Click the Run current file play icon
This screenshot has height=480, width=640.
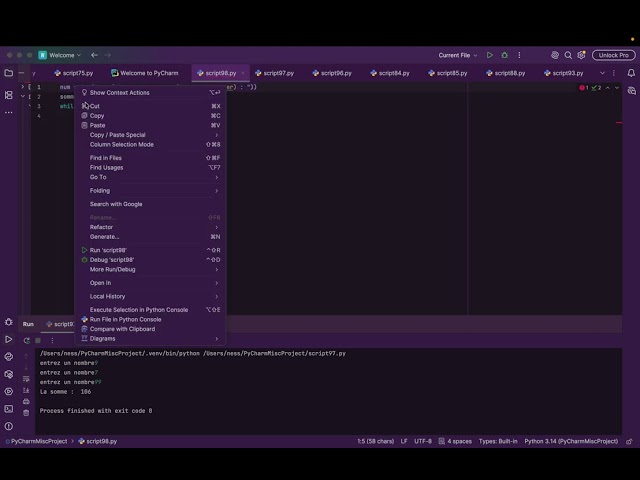coord(489,55)
